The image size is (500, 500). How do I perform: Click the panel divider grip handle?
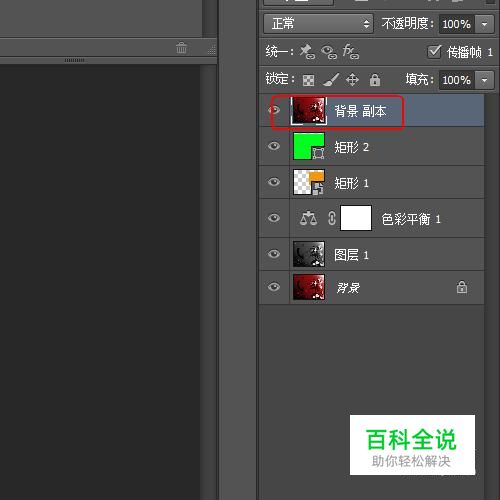coord(74,60)
